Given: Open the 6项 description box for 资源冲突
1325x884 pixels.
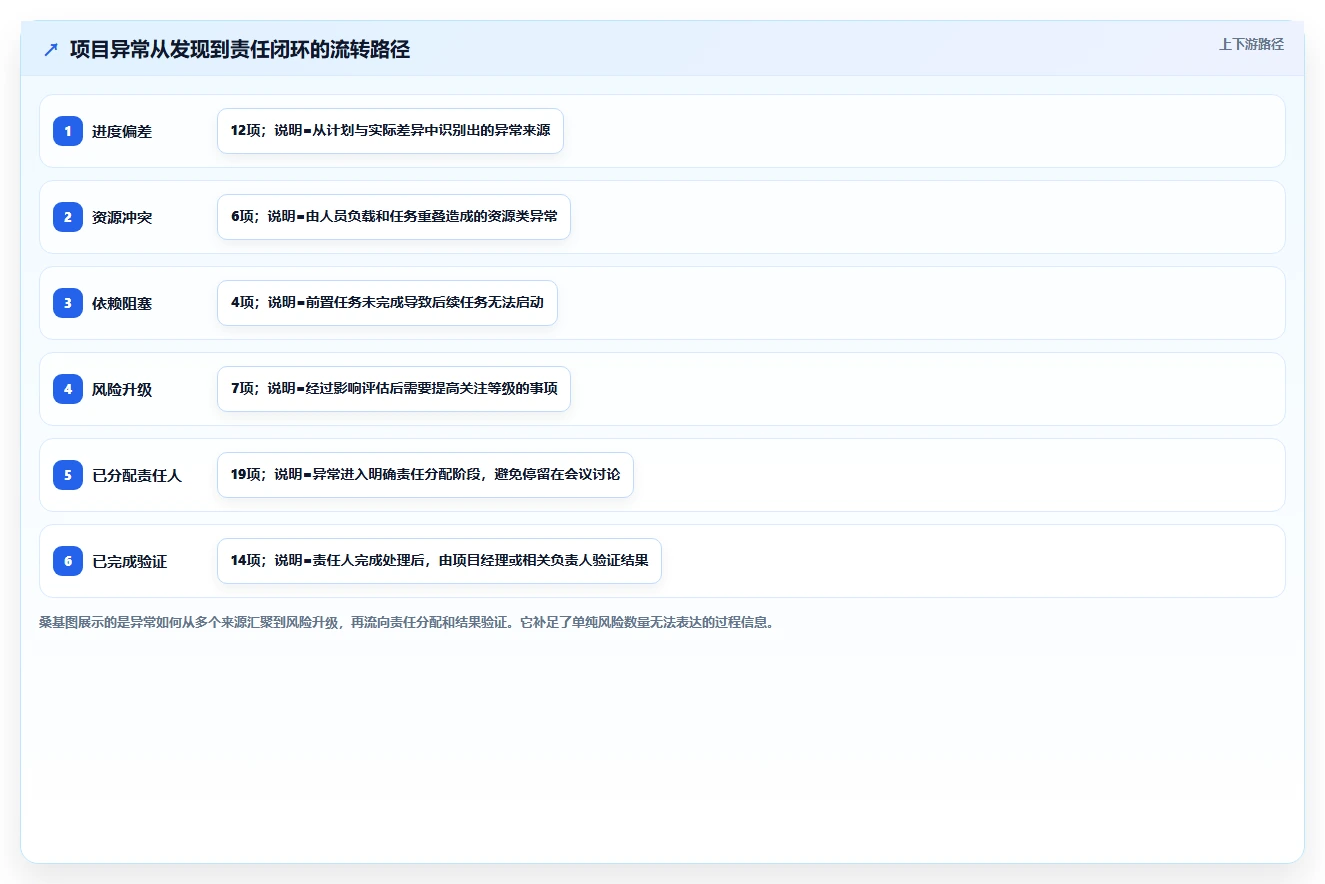Looking at the screenshot, I should point(394,217).
